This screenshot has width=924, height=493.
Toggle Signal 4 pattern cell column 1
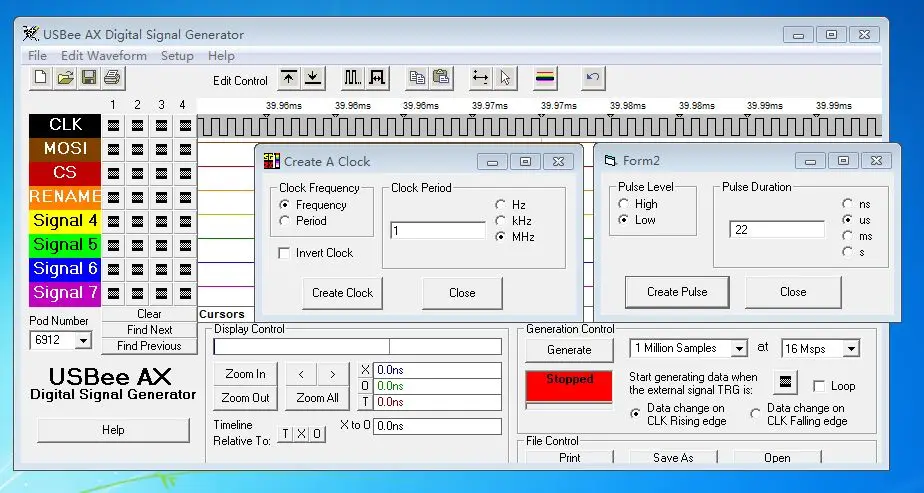pyautogui.click(x=113, y=222)
